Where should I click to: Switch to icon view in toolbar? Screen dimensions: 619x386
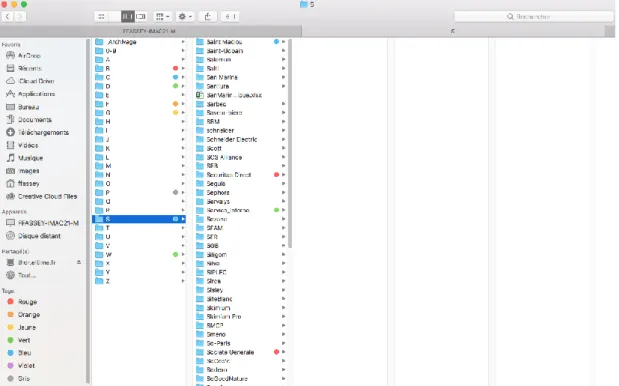click(101, 17)
